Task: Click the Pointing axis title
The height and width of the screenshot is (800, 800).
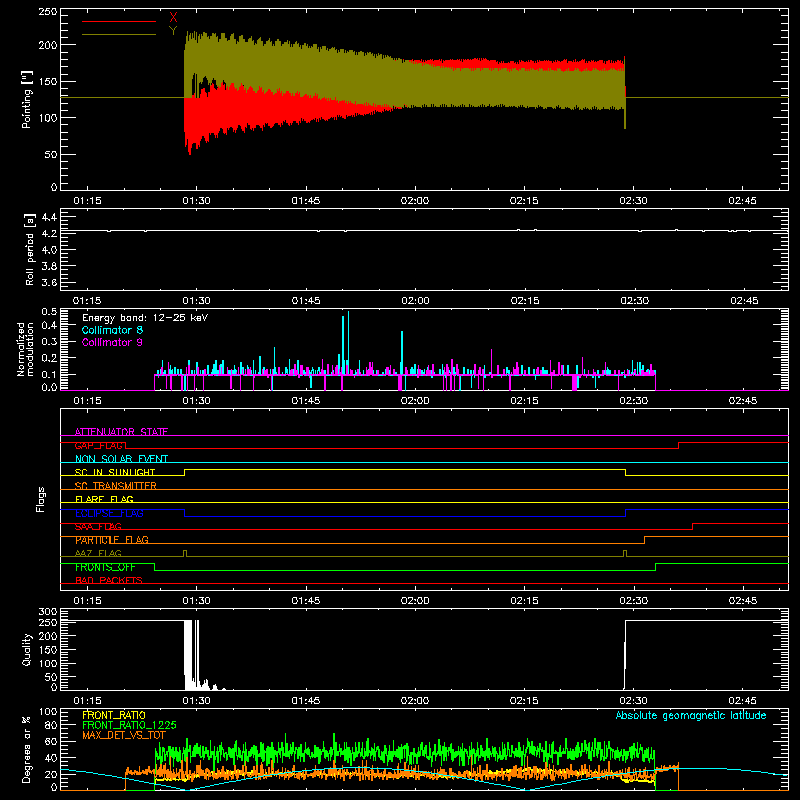Action: [27, 99]
